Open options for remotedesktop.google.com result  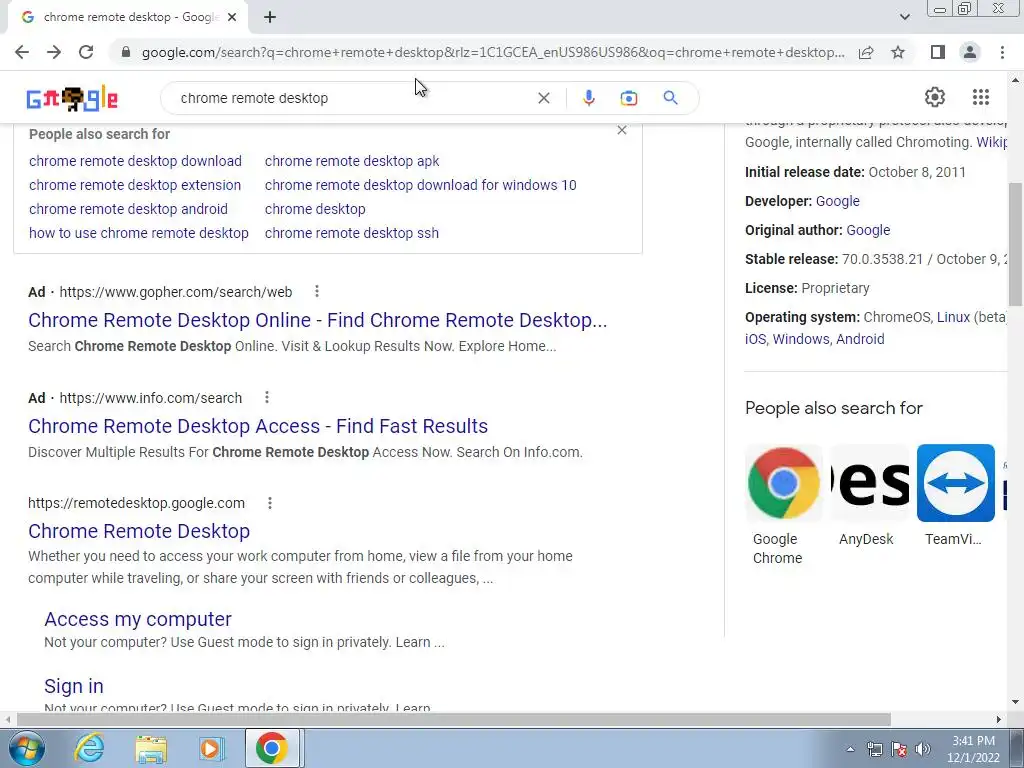coord(270,503)
